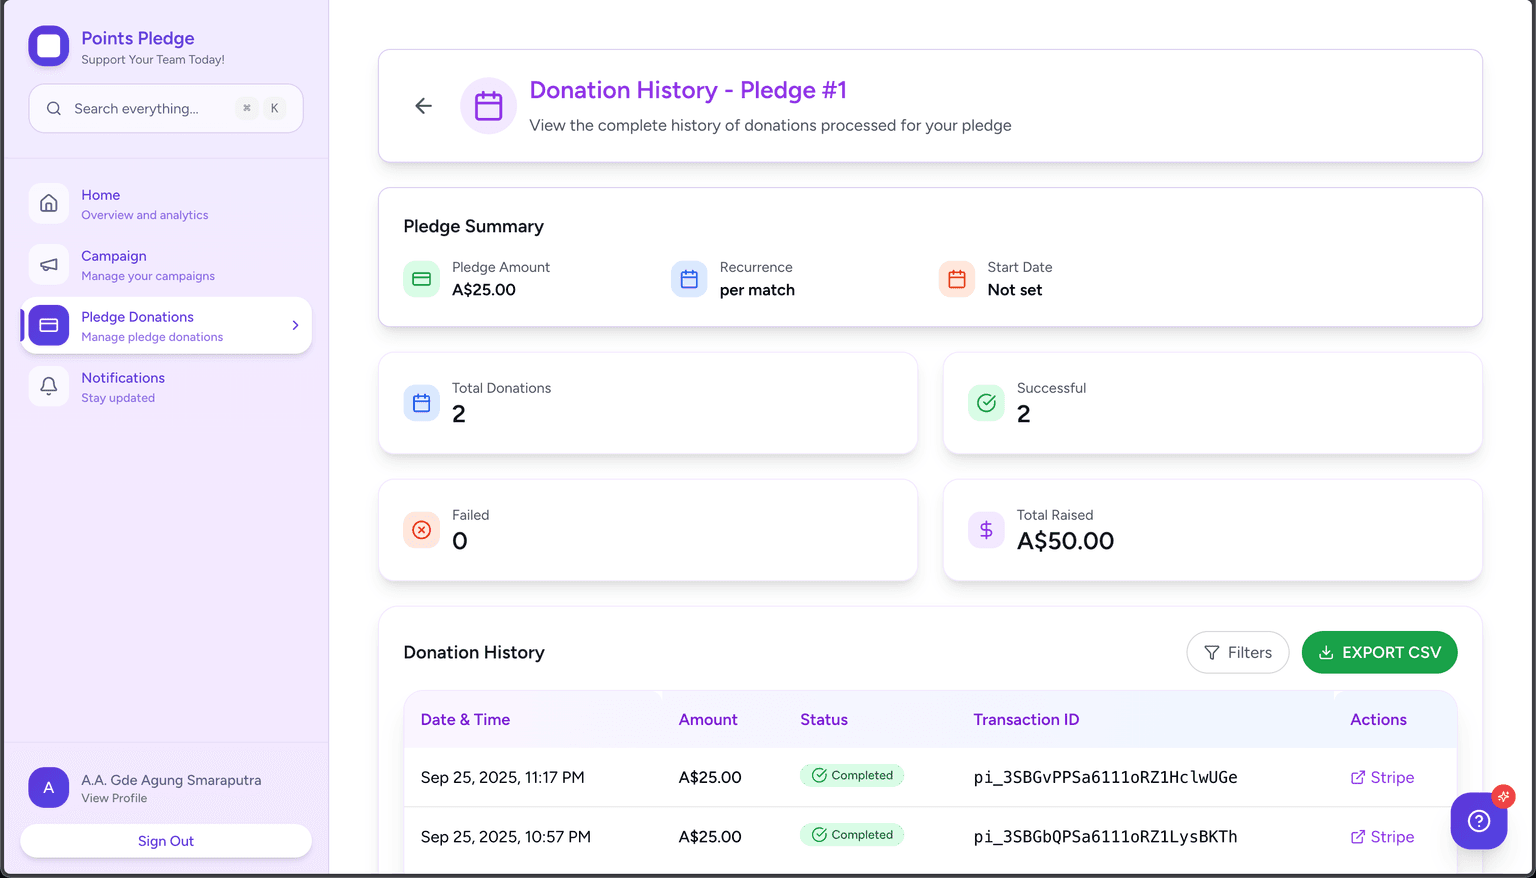Click the calendar icon beside page title
1536x878 pixels.
(488, 106)
